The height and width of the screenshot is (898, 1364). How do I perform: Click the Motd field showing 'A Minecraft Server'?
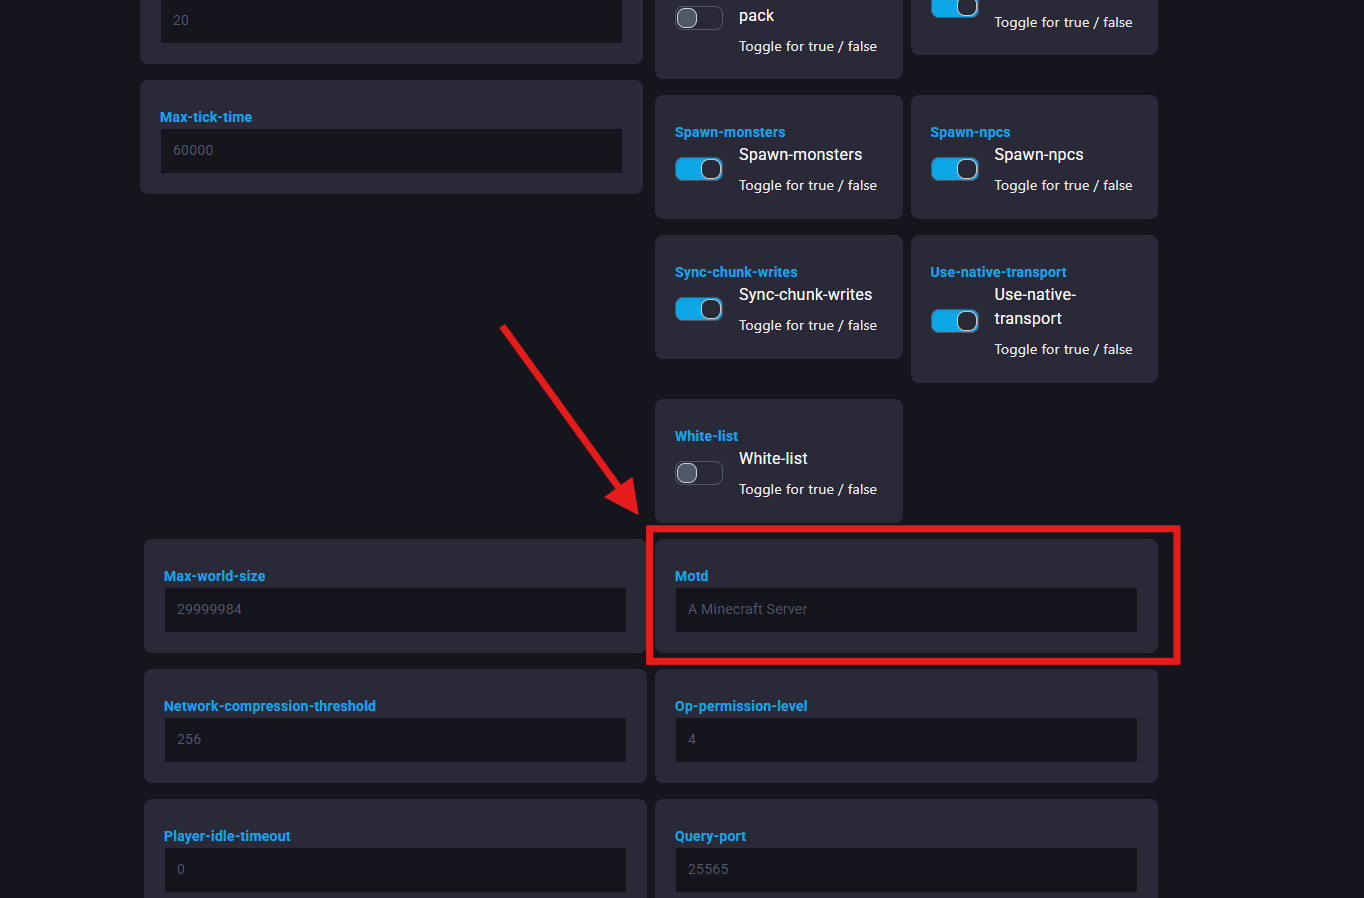(905, 609)
